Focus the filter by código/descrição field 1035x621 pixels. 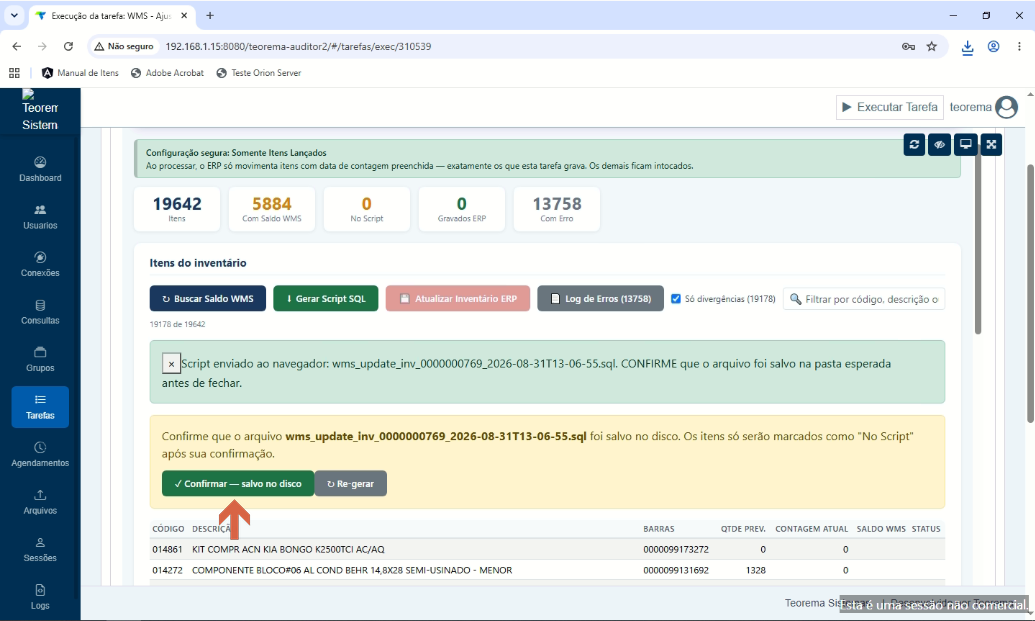(x=863, y=299)
